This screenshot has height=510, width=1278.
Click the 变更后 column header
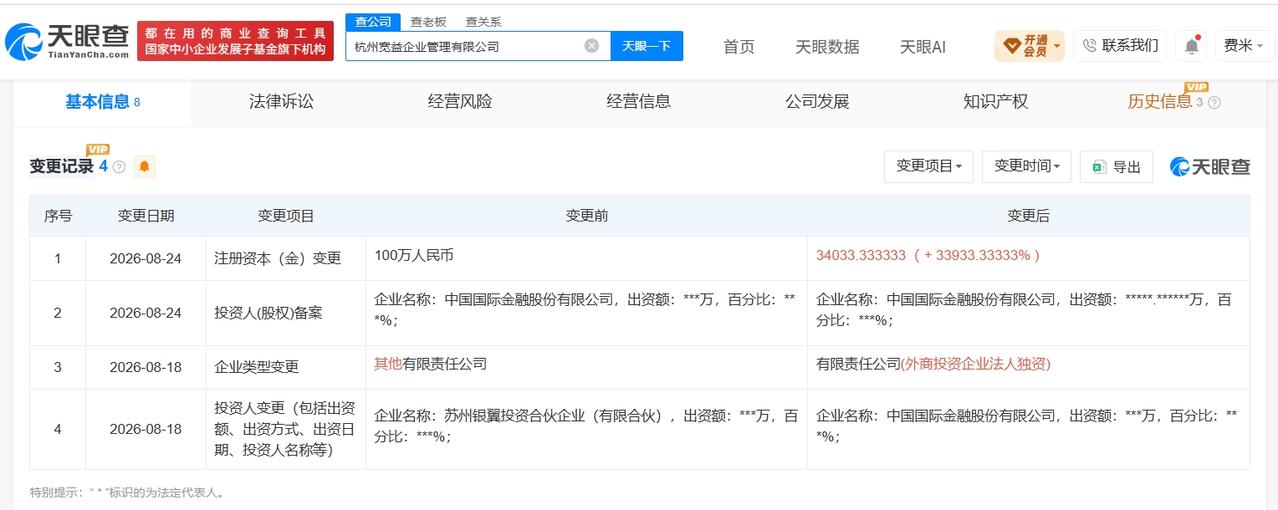pyautogui.click(x=1028, y=216)
